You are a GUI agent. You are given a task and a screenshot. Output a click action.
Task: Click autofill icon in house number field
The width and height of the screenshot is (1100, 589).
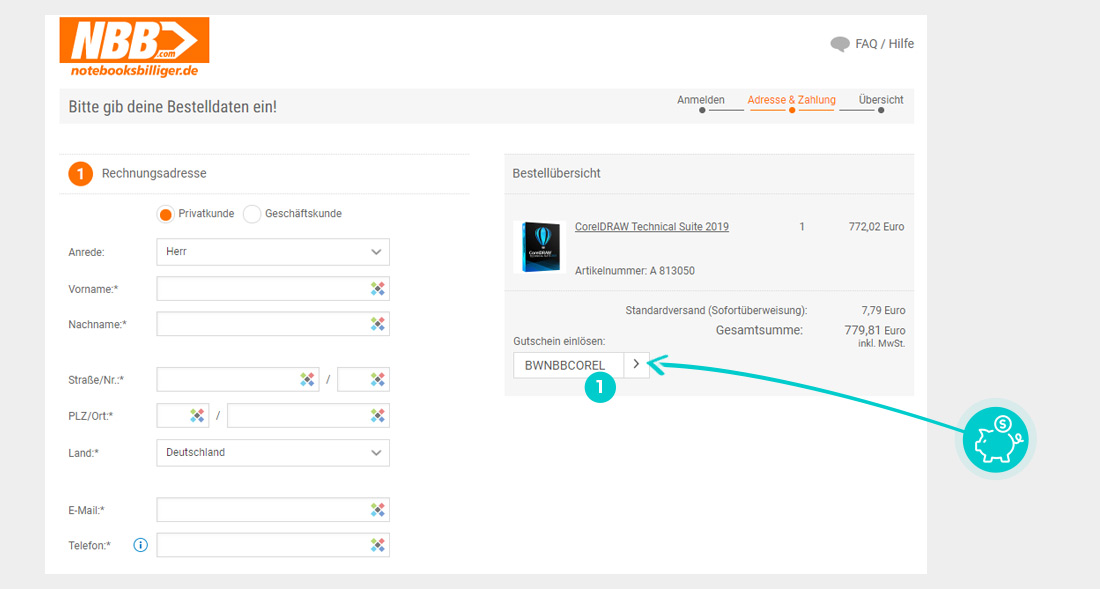click(x=377, y=379)
